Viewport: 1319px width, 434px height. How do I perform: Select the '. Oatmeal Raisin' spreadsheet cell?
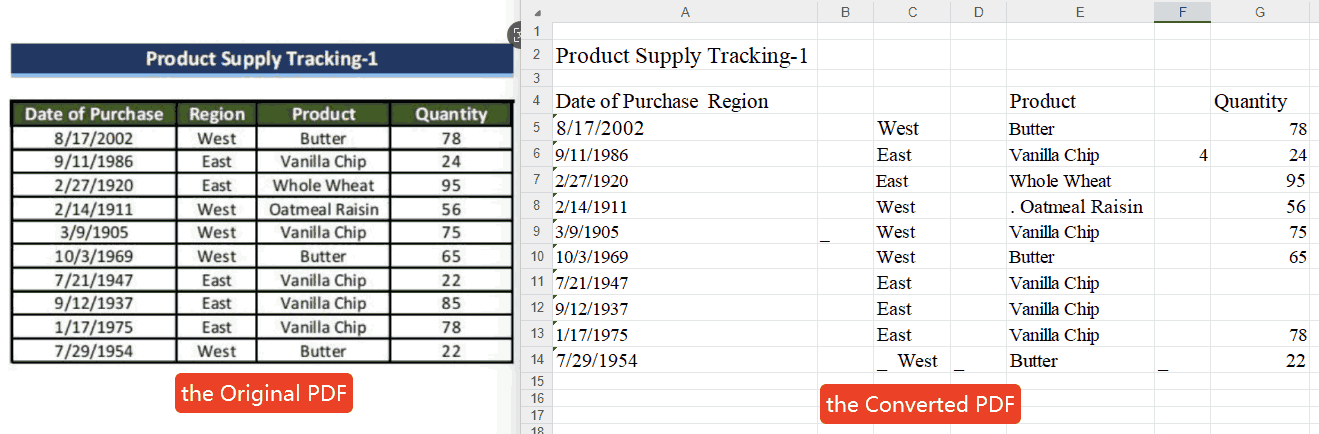1076,207
